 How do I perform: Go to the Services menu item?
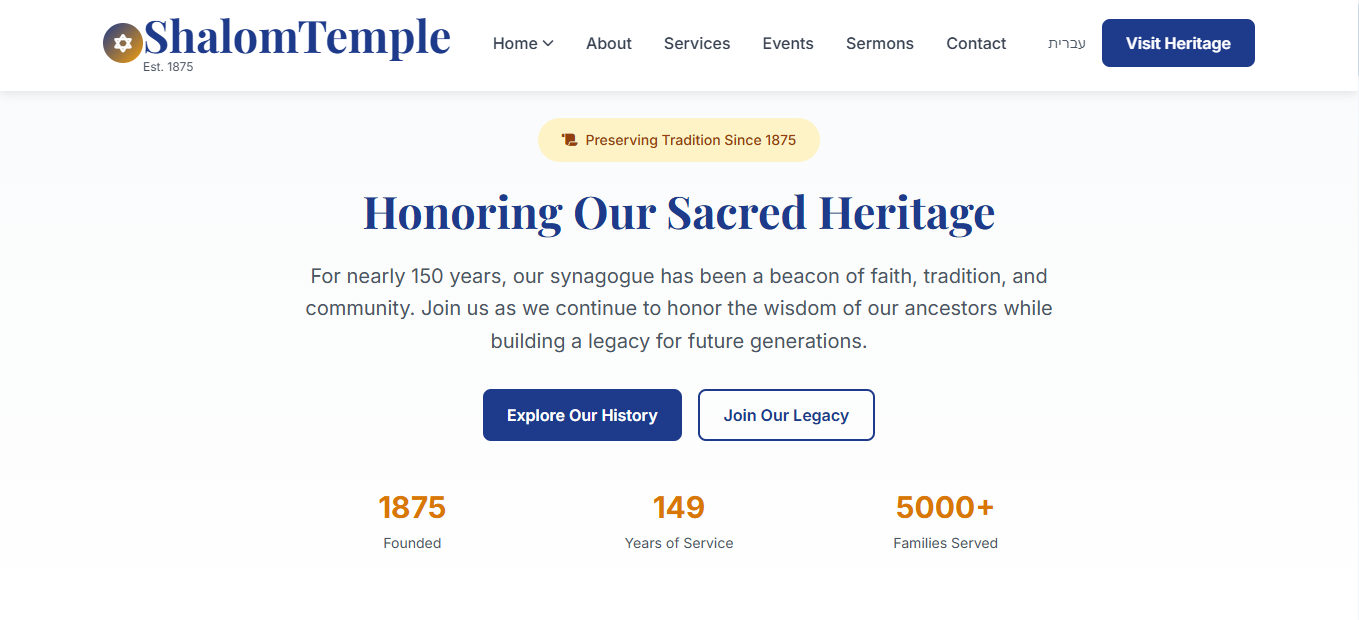696,43
